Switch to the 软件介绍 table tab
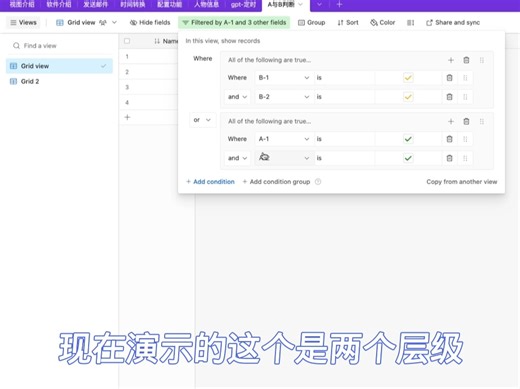Screen dimensions: 520x389 [59, 5]
